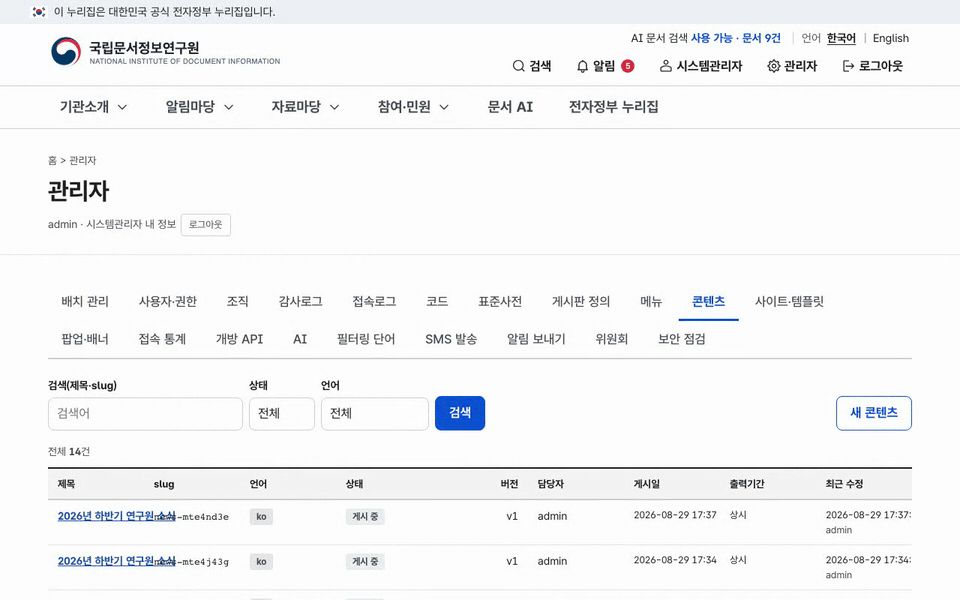Click the 2026-08-29 17:34 publish date cell
Image resolution: width=960 pixels, height=600 pixels.
point(675,560)
